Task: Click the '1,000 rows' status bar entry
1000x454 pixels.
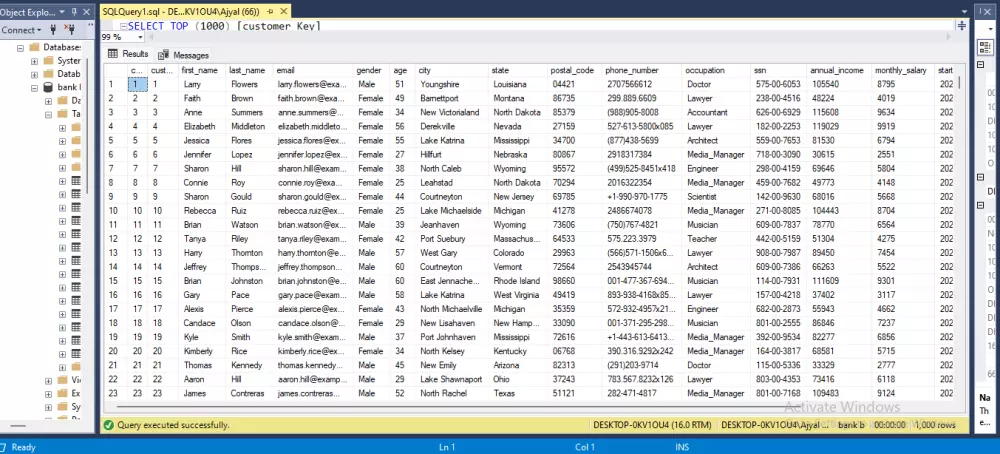Action: click(x=935, y=425)
